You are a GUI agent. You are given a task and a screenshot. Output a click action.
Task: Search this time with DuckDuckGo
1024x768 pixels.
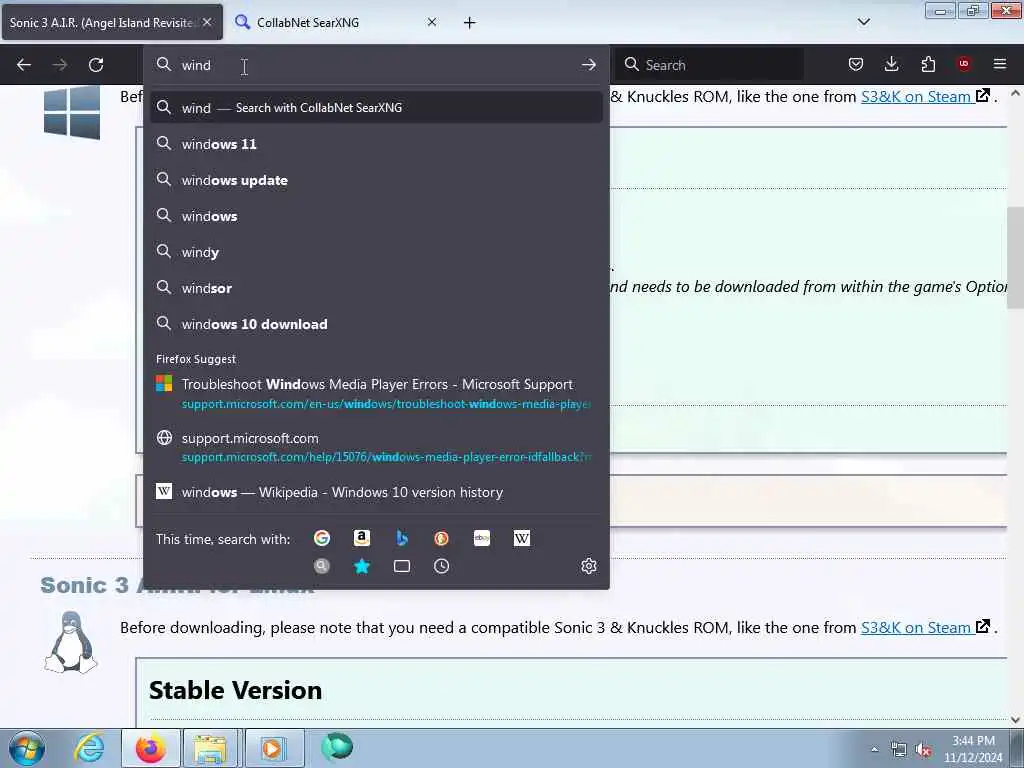click(x=441, y=538)
